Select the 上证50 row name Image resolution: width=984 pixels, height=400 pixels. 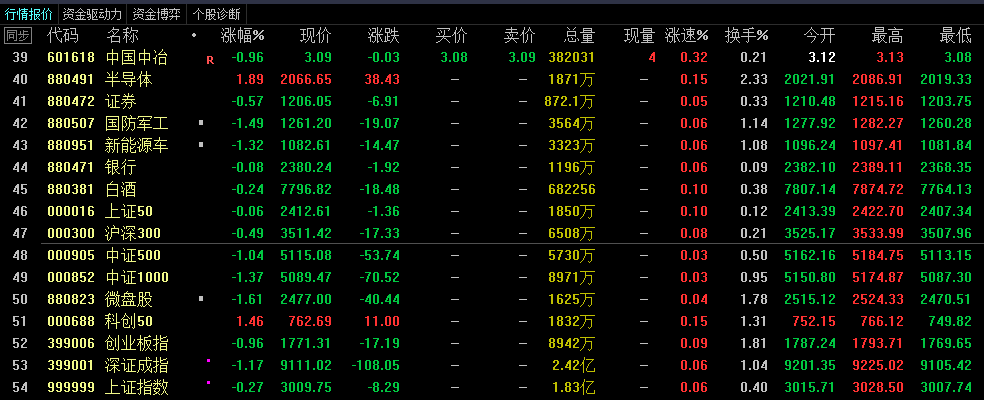pyautogui.click(x=129, y=212)
